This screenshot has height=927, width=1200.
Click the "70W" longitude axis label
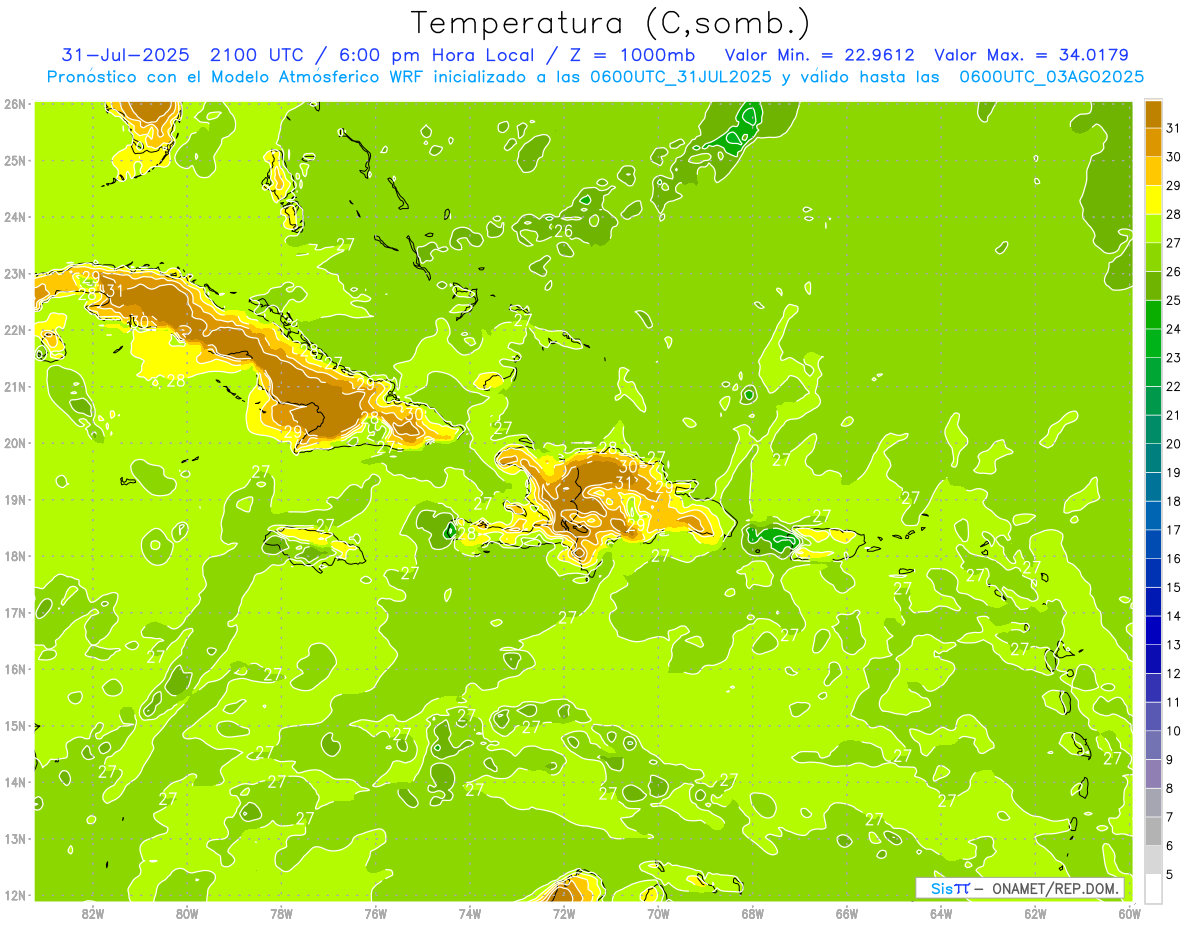coord(658,912)
